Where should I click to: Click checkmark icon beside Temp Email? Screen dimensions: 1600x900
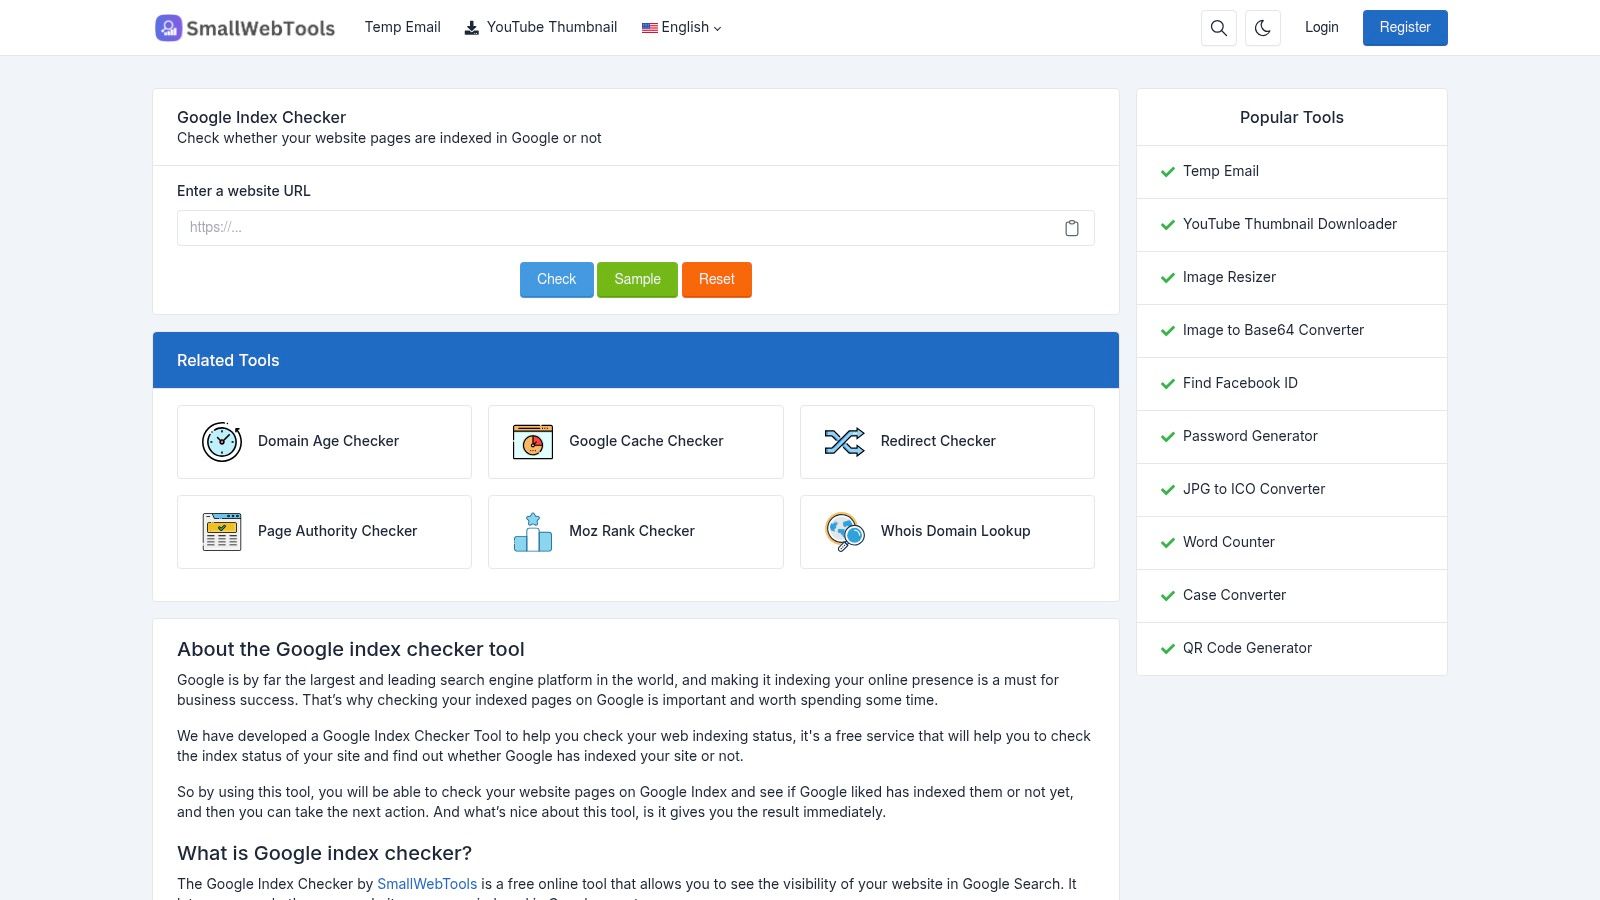[x=1167, y=172]
